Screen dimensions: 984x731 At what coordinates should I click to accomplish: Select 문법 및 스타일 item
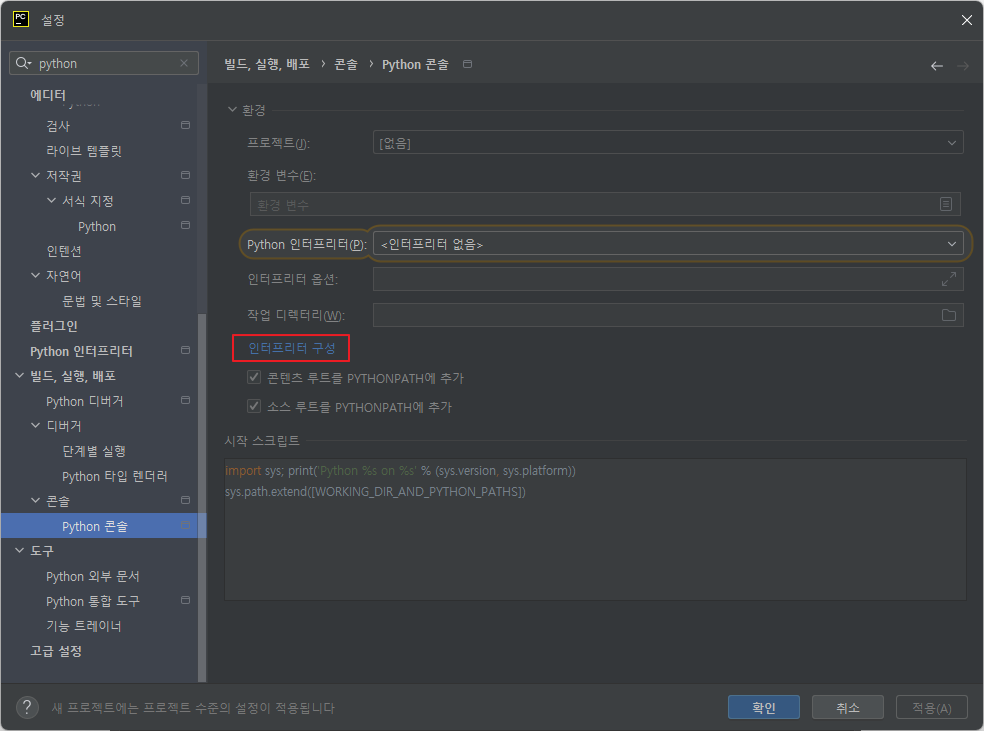pos(102,301)
